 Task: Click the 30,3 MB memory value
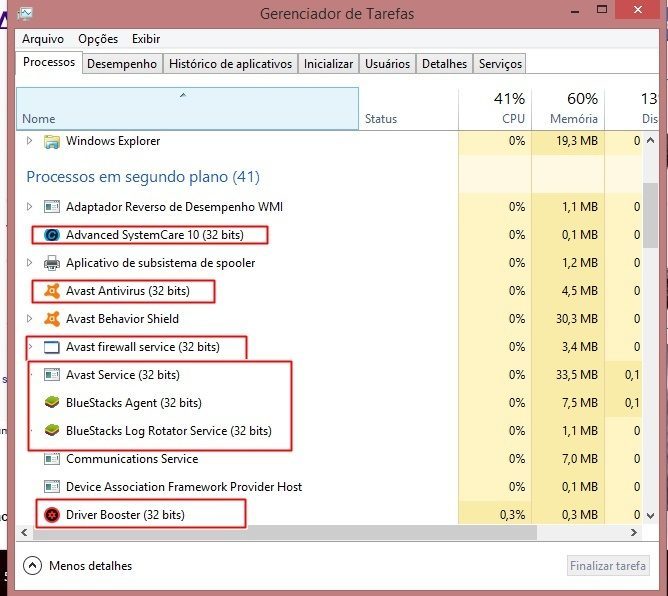click(x=577, y=319)
